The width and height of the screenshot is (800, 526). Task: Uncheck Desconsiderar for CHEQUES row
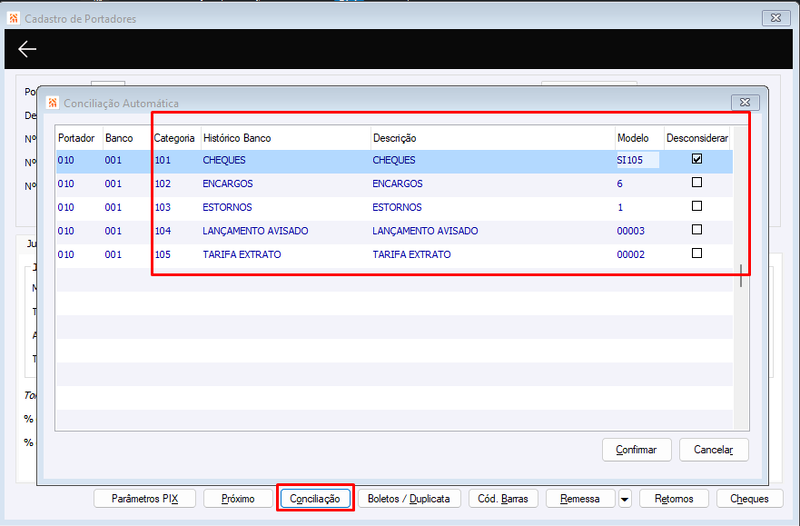[x=696, y=159]
